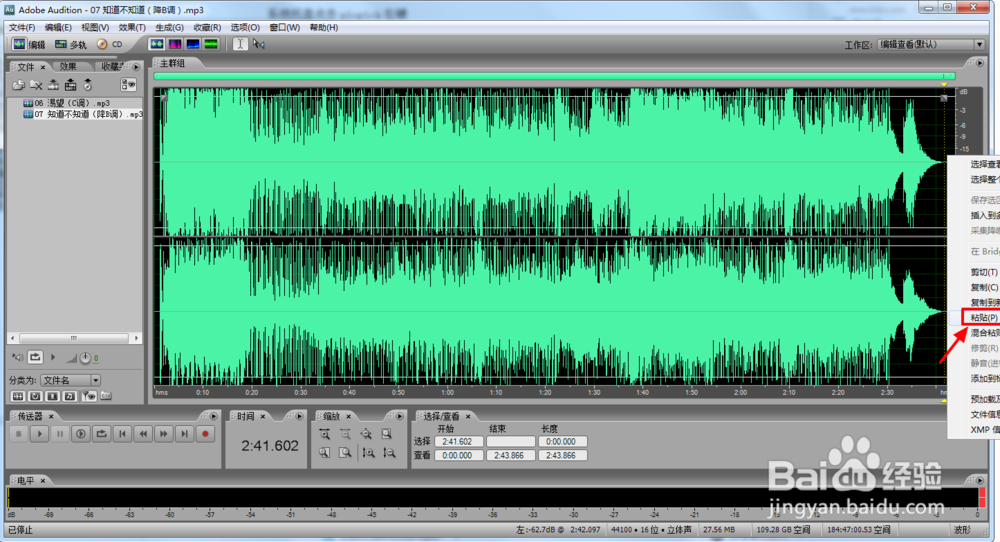The image size is (1000, 542).
Task: Open the 生成(G) menu
Action: coord(169,27)
